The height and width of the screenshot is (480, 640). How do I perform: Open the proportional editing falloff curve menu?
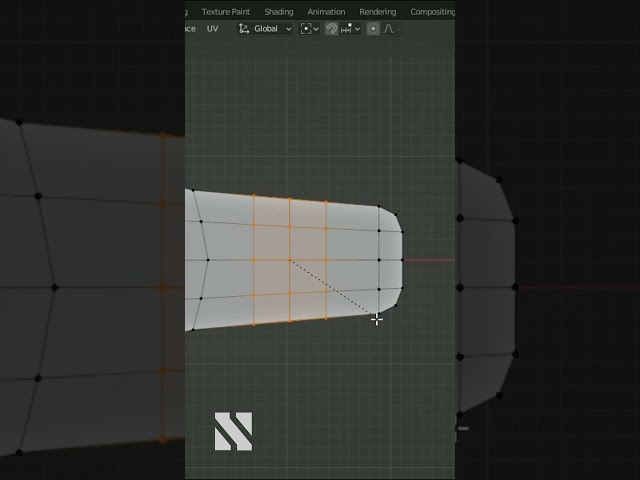coord(391,29)
